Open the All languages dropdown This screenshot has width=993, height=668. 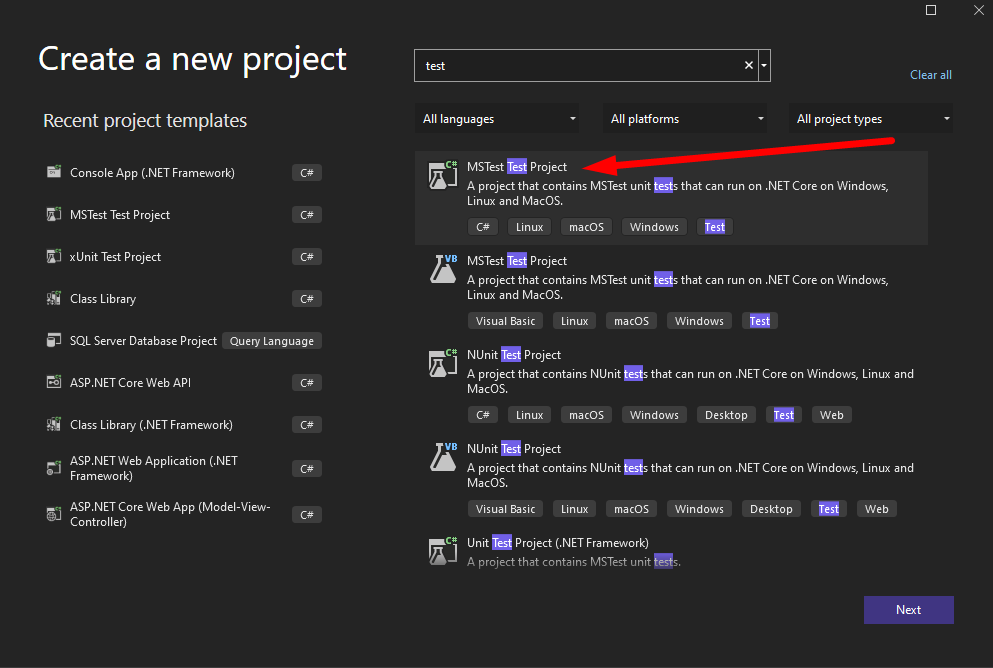[x=497, y=119]
